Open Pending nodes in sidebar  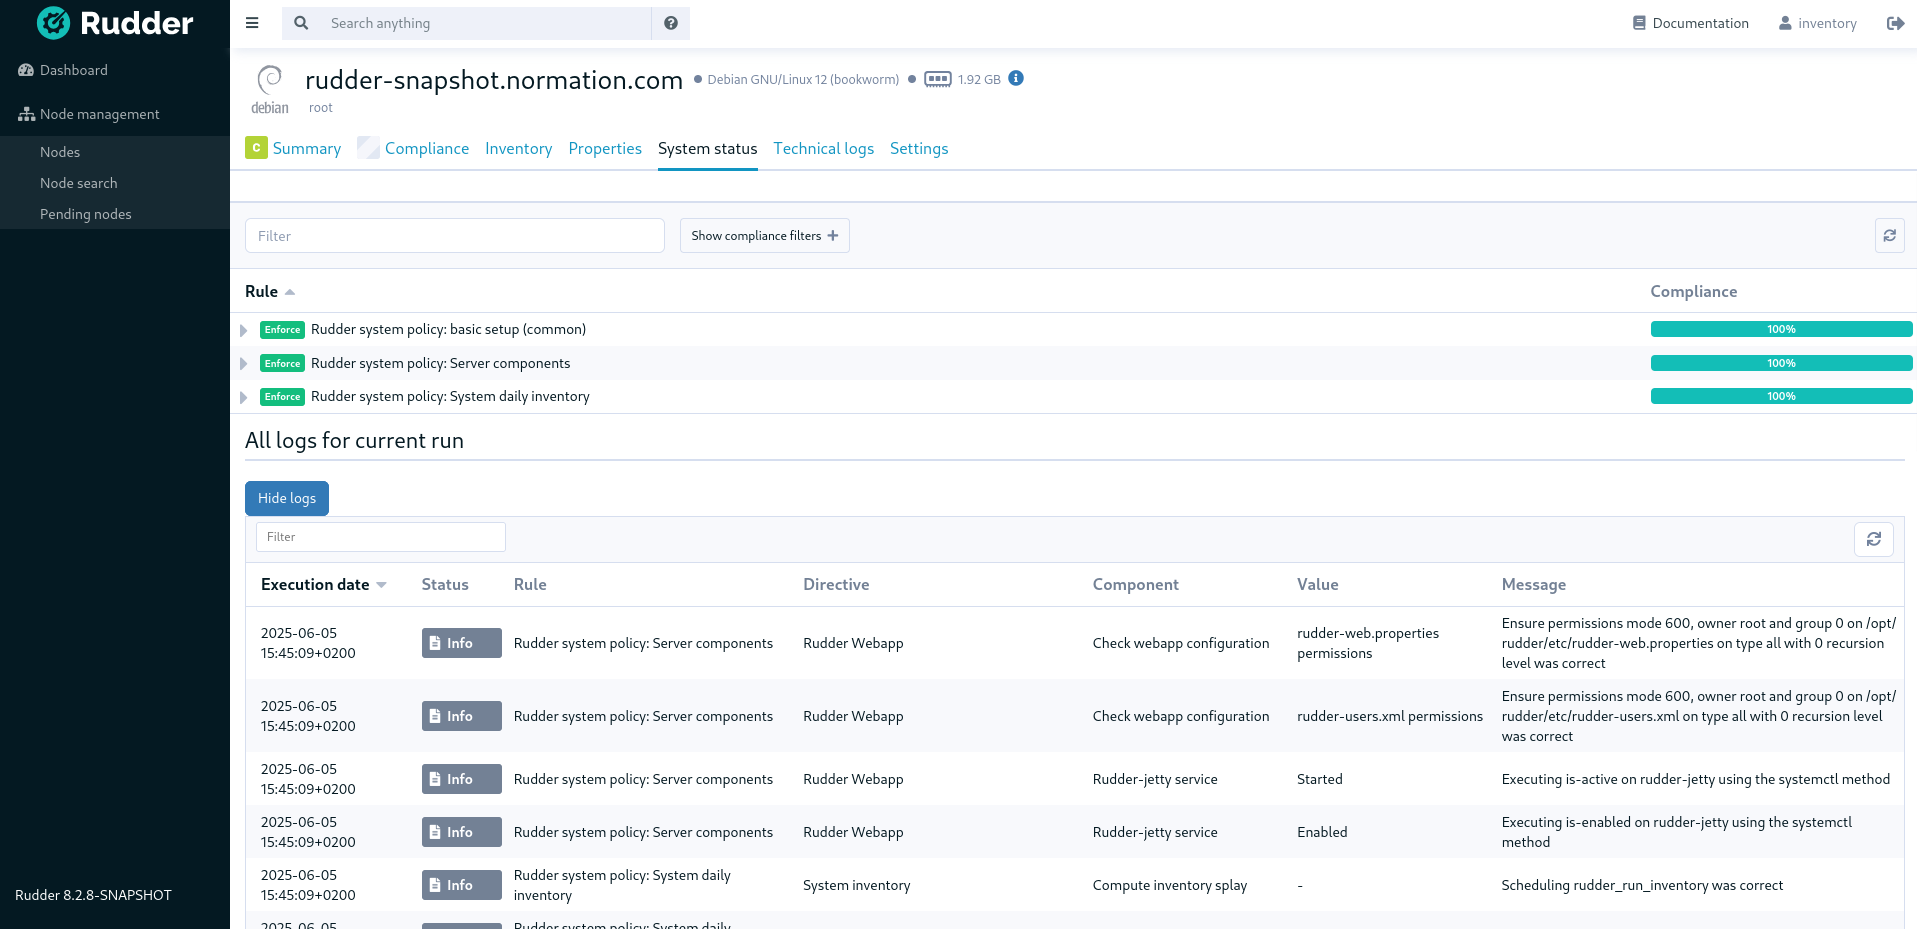click(x=85, y=214)
